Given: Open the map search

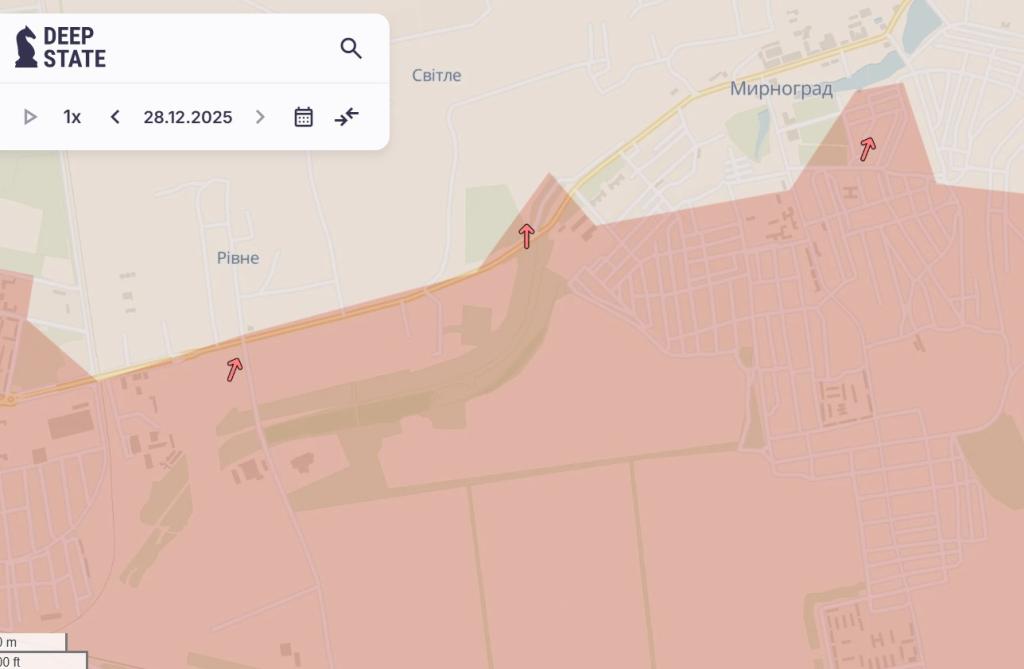Looking at the screenshot, I should (x=350, y=48).
